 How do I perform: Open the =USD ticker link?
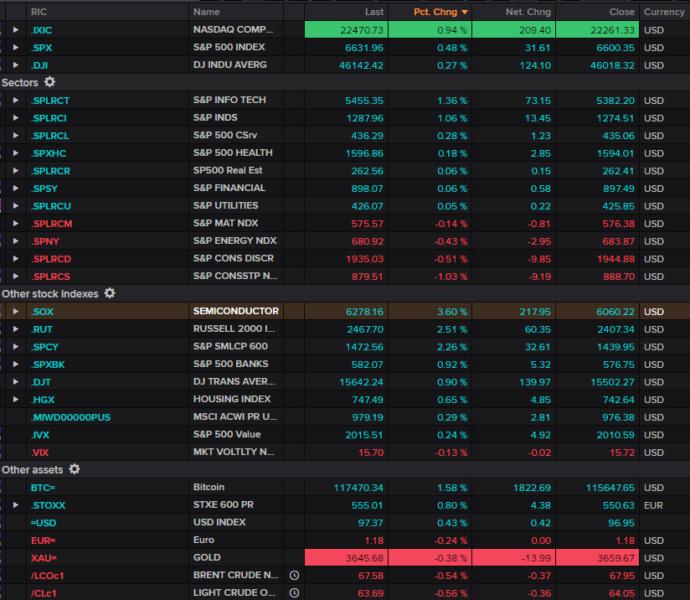tap(44, 523)
